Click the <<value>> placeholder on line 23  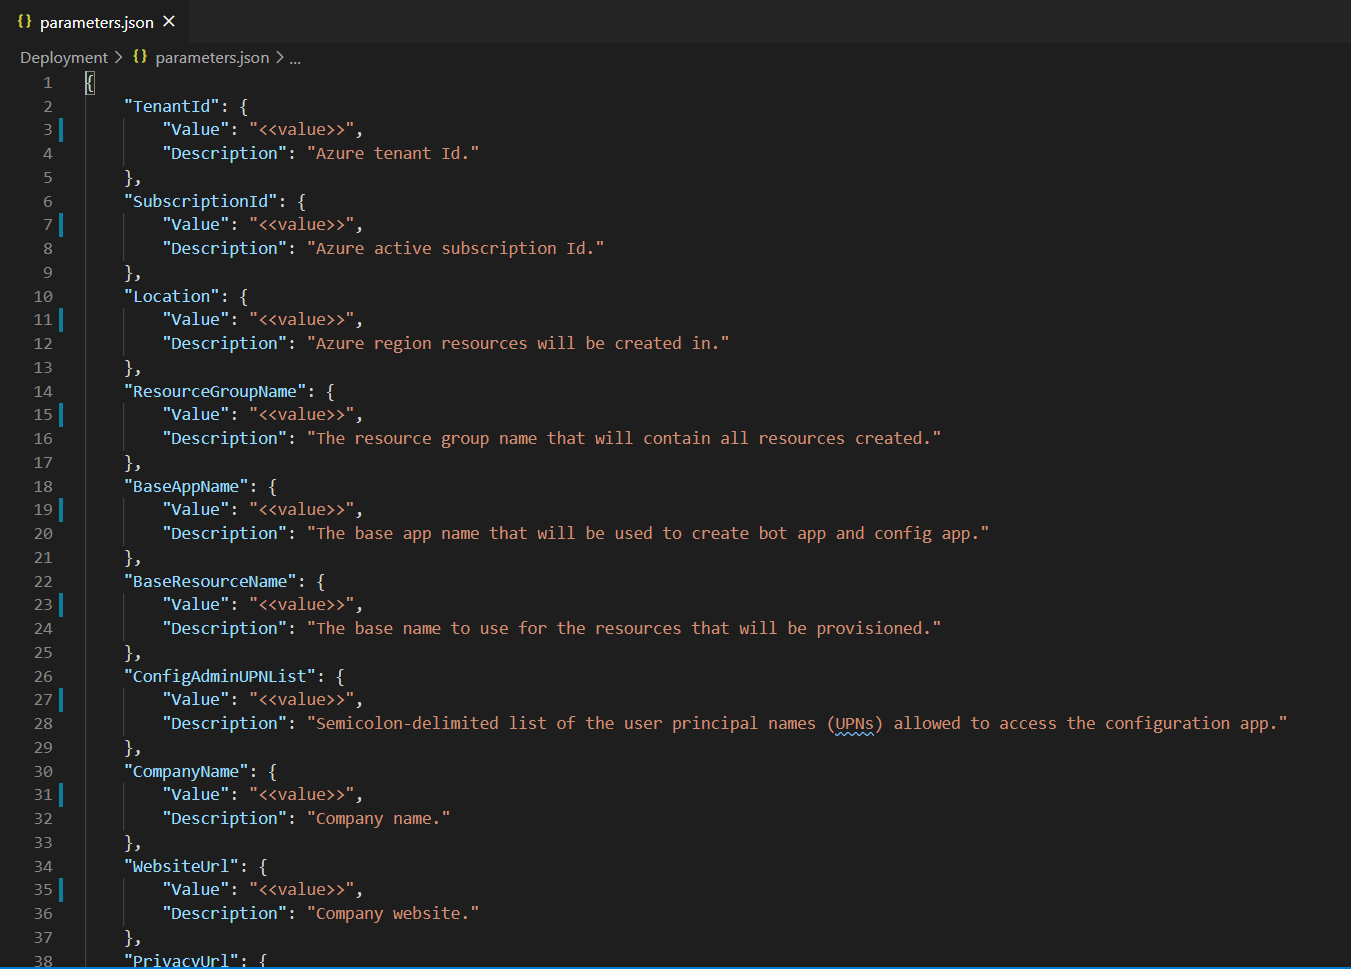click(x=302, y=604)
